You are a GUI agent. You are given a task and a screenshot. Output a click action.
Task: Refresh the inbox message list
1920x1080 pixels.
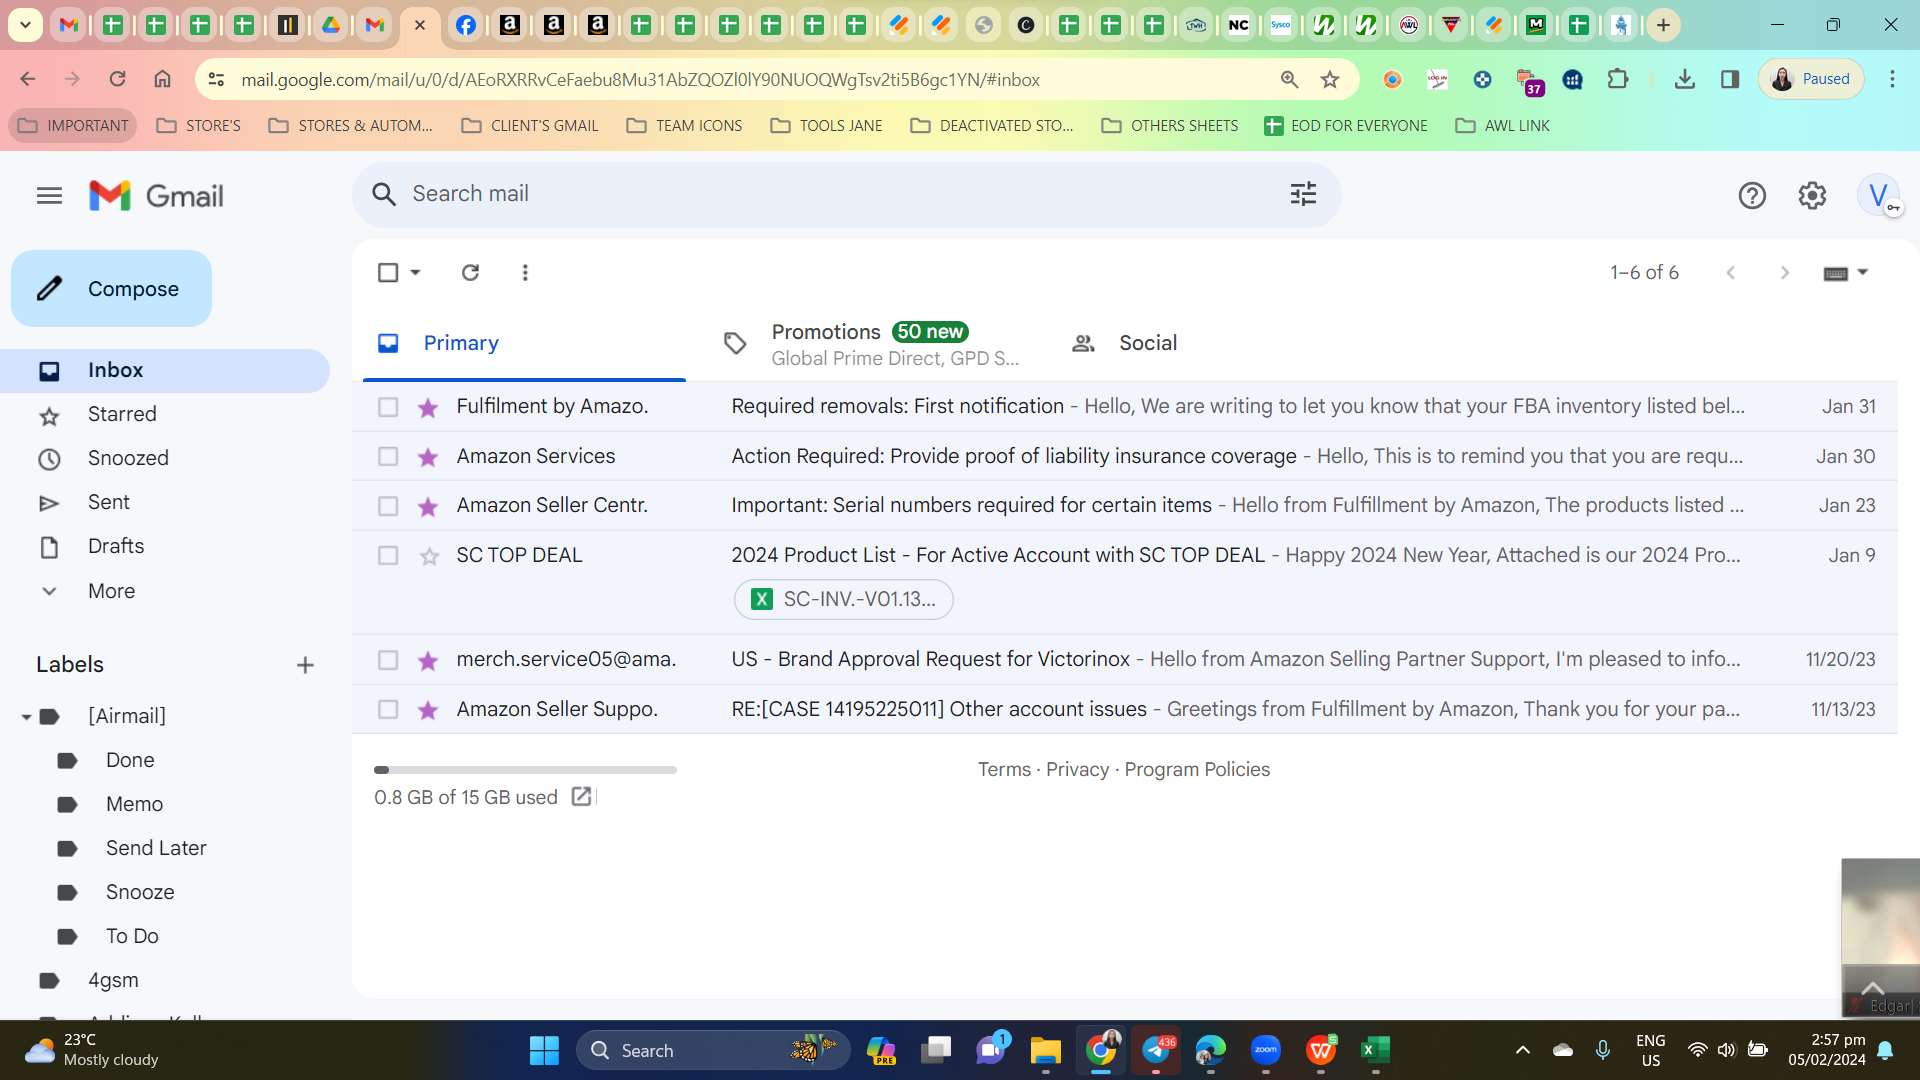[470, 272]
